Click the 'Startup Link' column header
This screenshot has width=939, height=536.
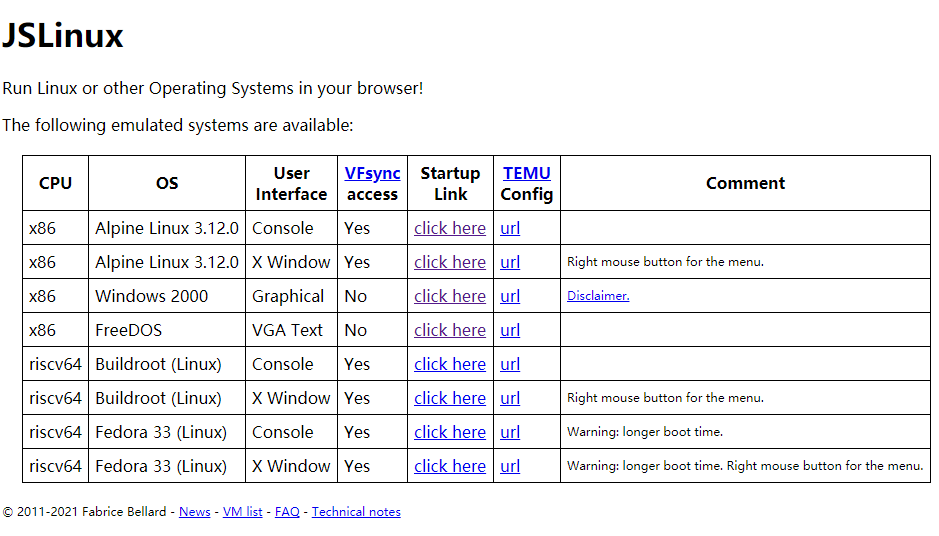(450, 184)
